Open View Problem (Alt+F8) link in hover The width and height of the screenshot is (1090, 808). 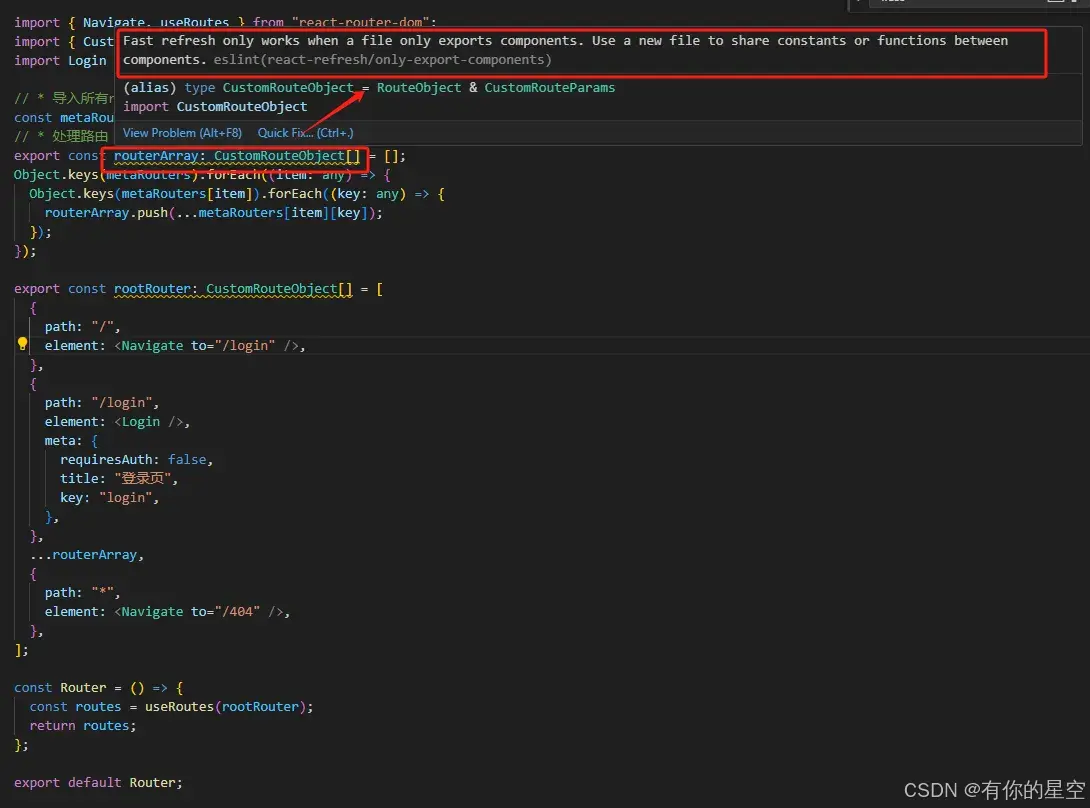click(x=182, y=133)
